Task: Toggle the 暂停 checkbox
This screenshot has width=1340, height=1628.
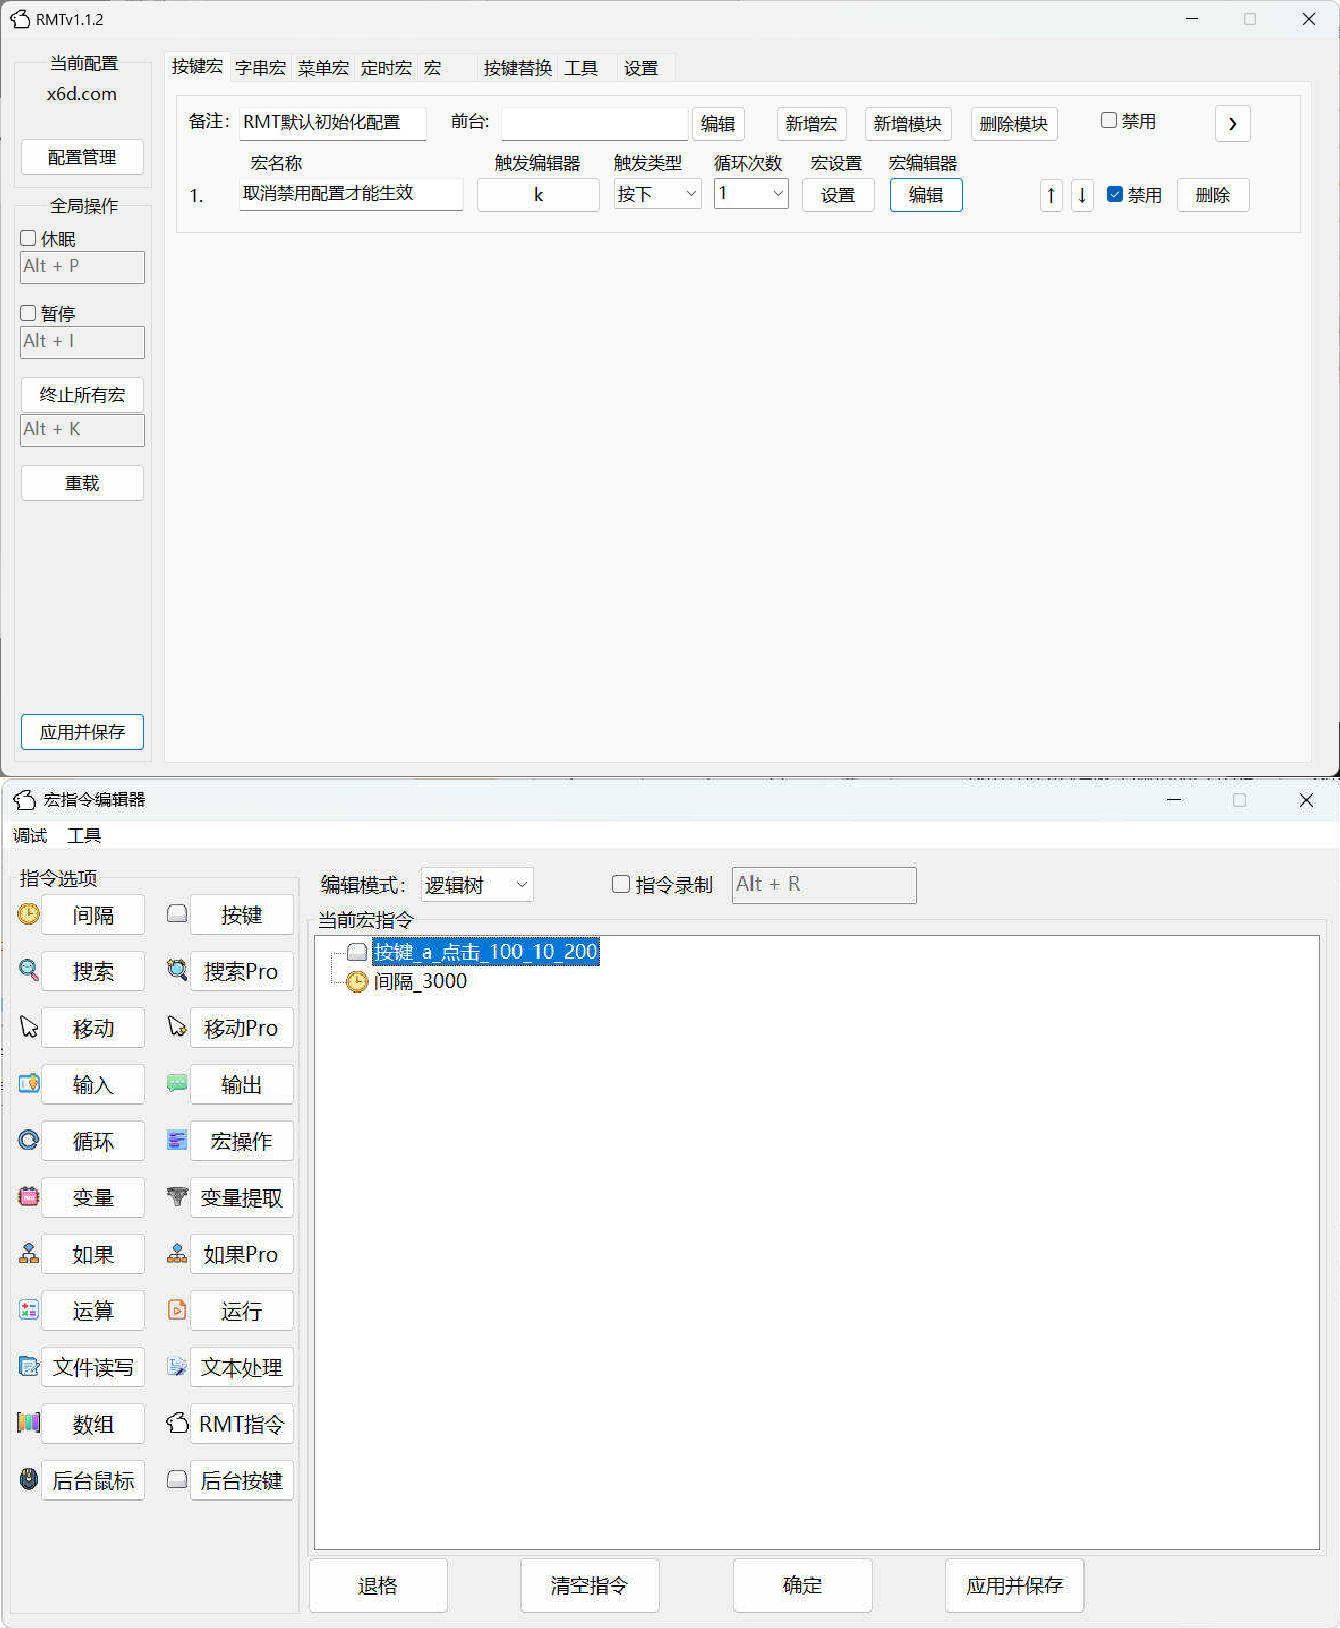Action: pos(28,313)
